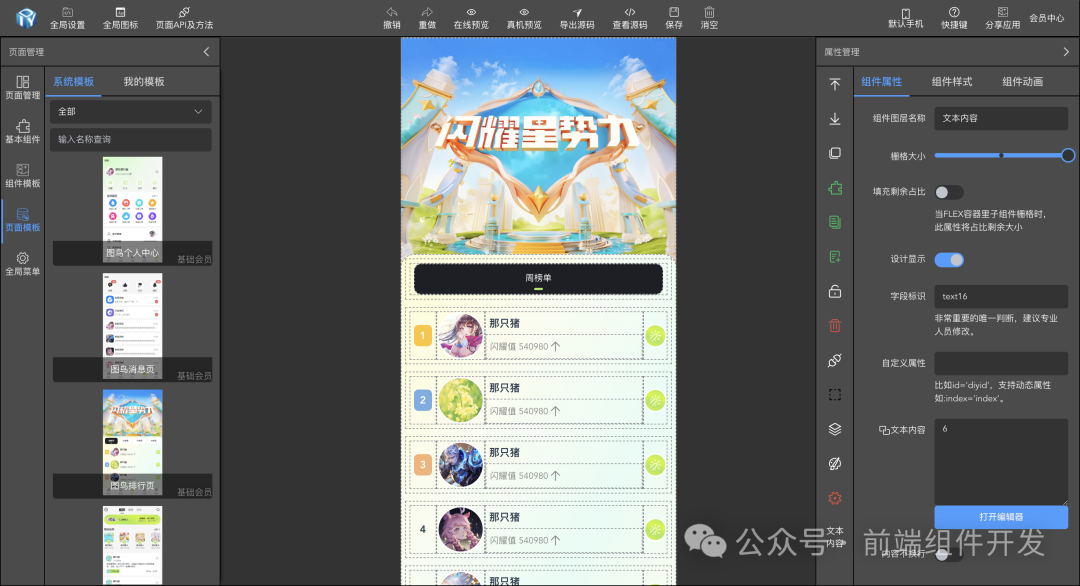Click the rank 1 yellow badge
The image size is (1080, 586).
point(422,335)
